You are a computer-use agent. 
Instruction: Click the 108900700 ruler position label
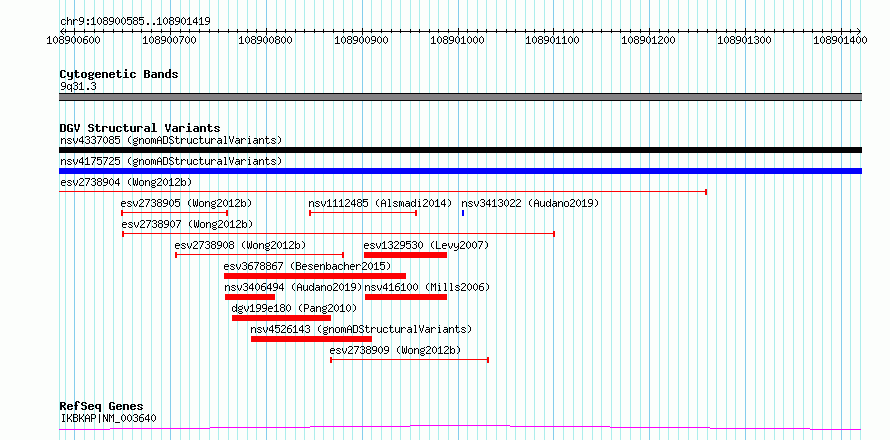170,40
